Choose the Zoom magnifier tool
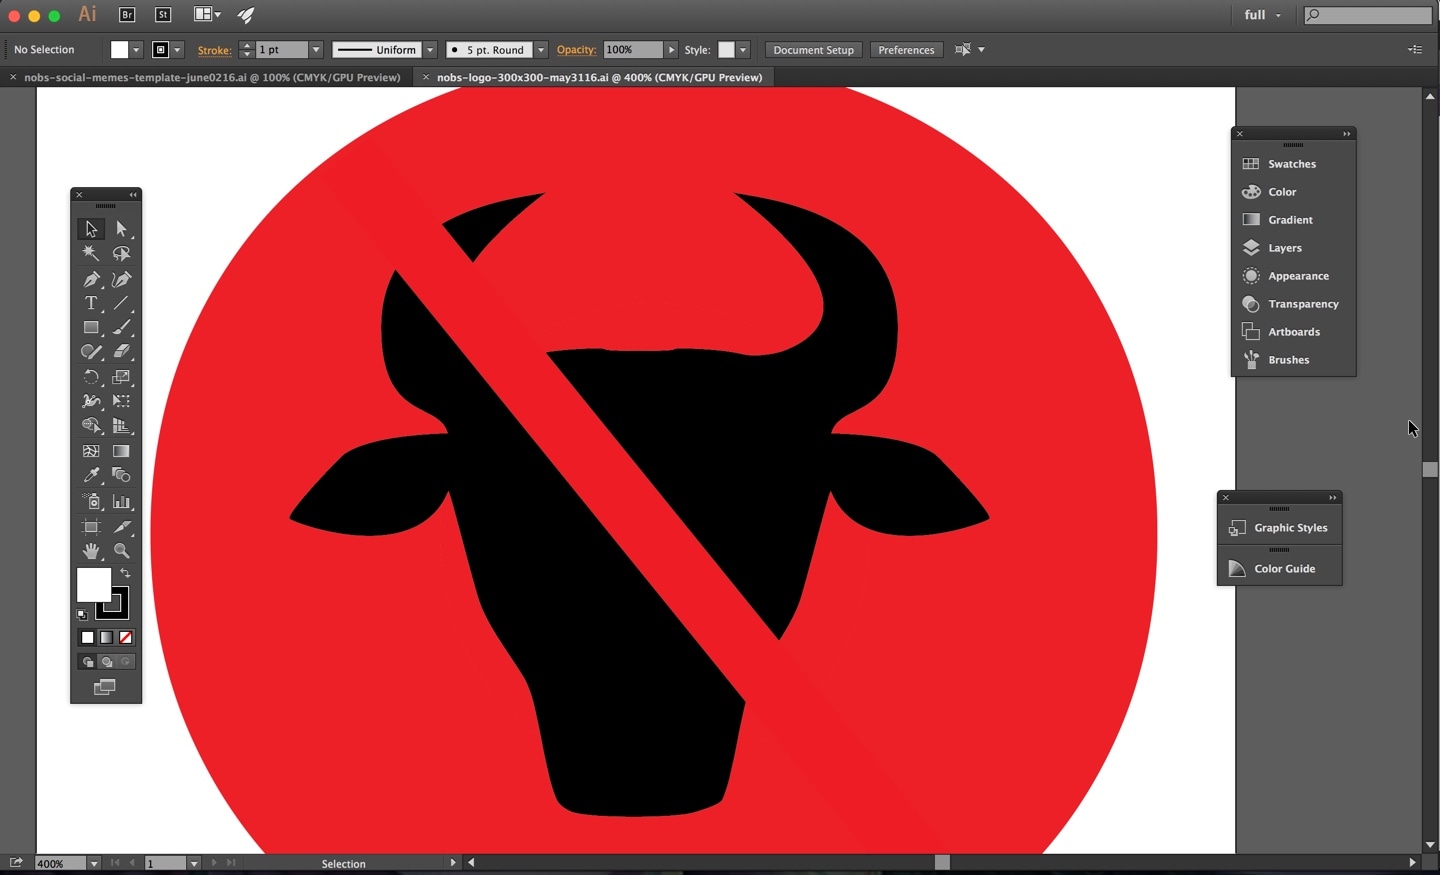This screenshot has width=1440, height=875. tap(122, 551)
